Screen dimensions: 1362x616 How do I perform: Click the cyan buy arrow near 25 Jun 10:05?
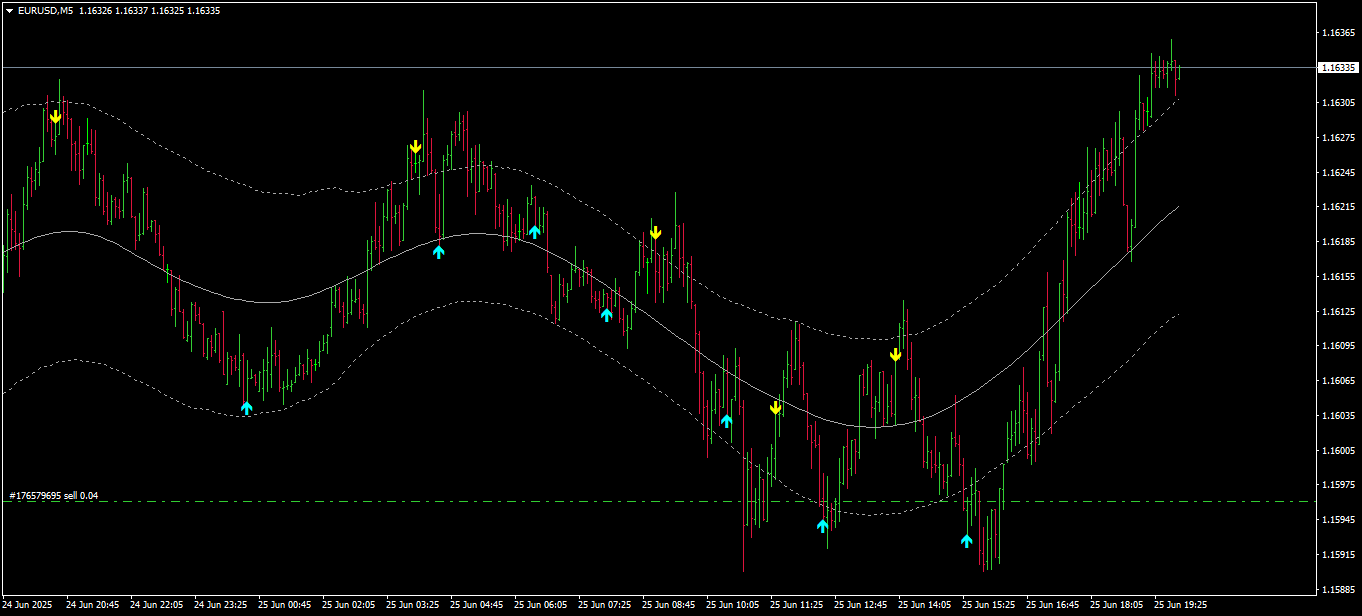(x=727, y=421)
